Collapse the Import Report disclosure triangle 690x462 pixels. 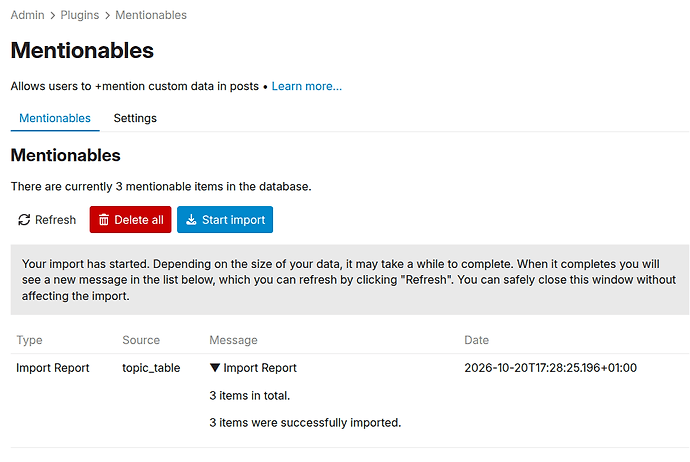tap(215, 367)
